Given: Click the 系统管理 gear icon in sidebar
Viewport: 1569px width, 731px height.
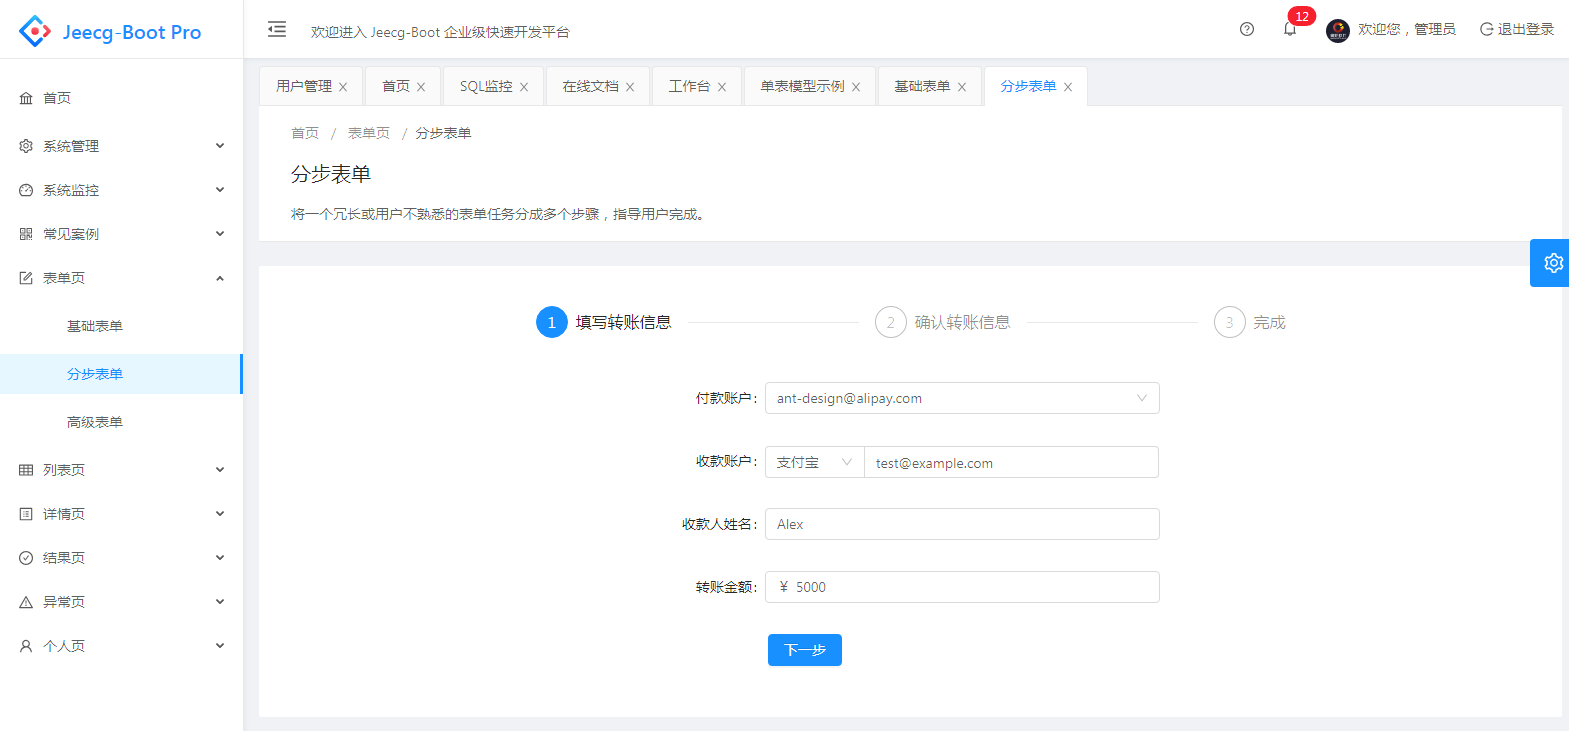Looking at the screenshot, I should click(x=26, y=146).
